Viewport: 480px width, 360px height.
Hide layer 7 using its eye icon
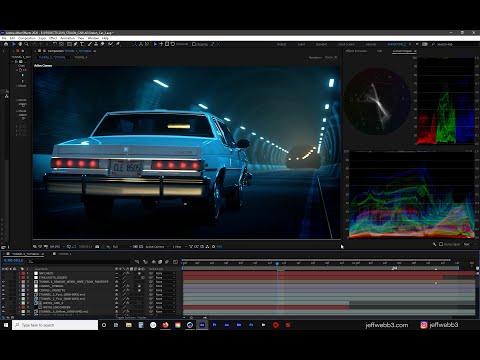click(x=3, y=299)
